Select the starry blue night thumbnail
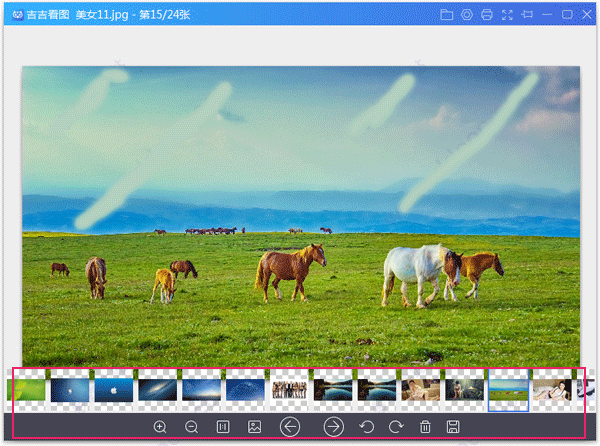This screenshot has height=446, width=600. click(245, 390)
